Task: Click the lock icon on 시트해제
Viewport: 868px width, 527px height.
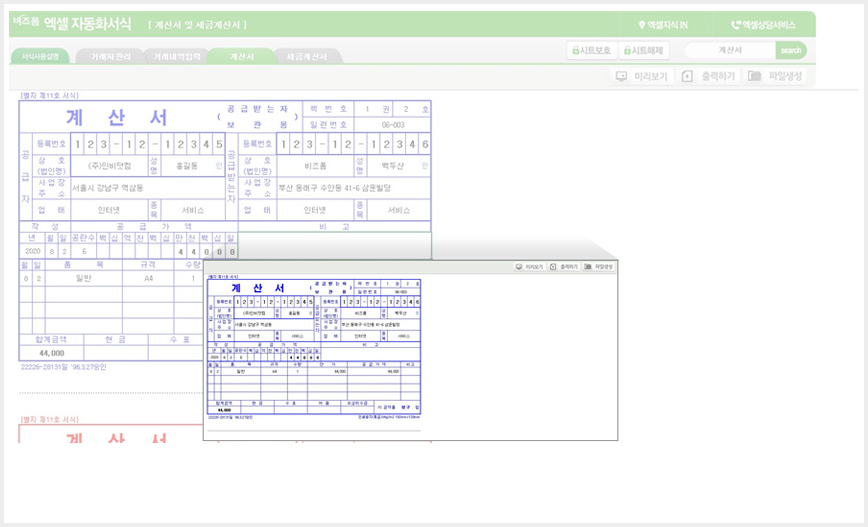Action: 627,50
